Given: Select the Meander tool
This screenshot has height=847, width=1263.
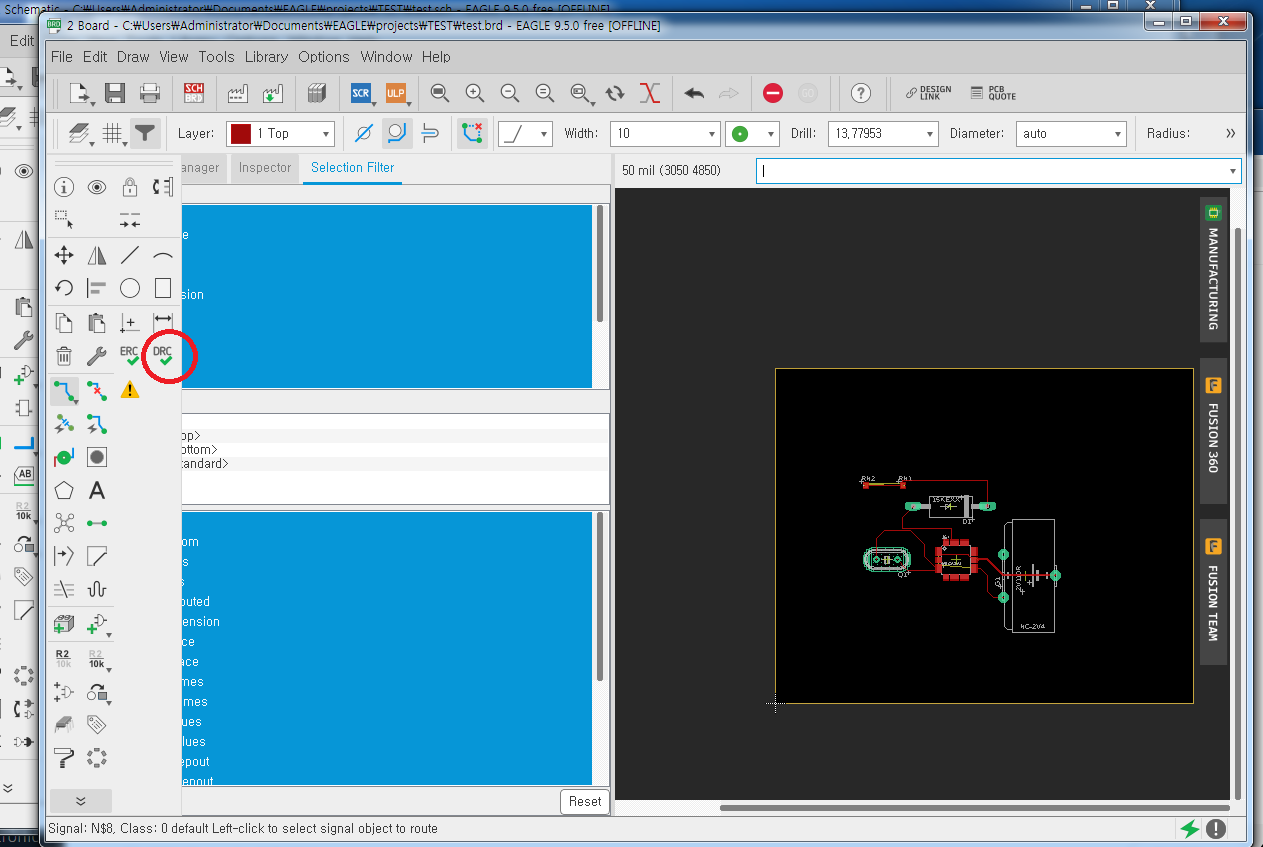Looking at the screenshot, I should coord(97,589).
